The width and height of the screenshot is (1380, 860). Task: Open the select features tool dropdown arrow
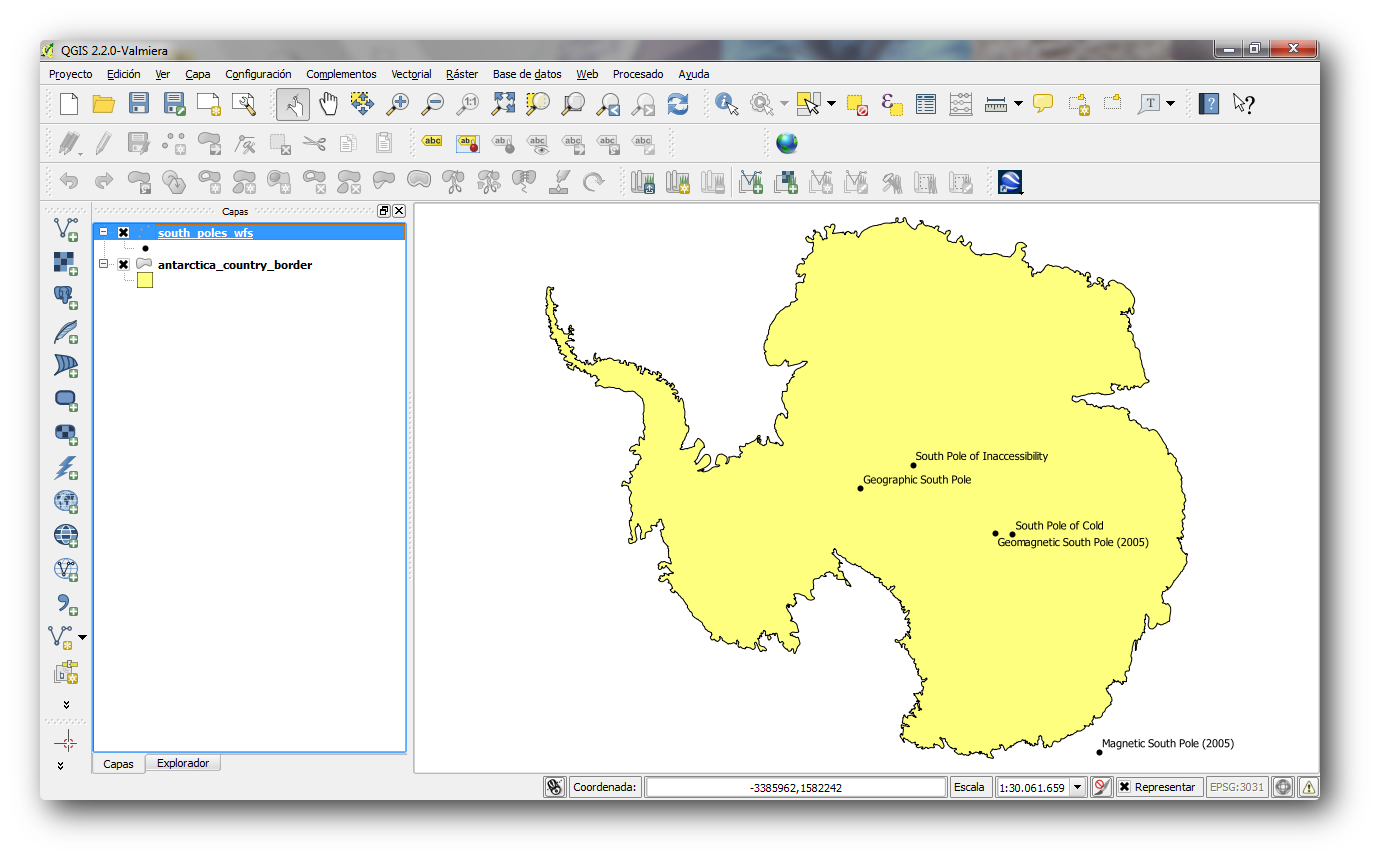[831, 103]
